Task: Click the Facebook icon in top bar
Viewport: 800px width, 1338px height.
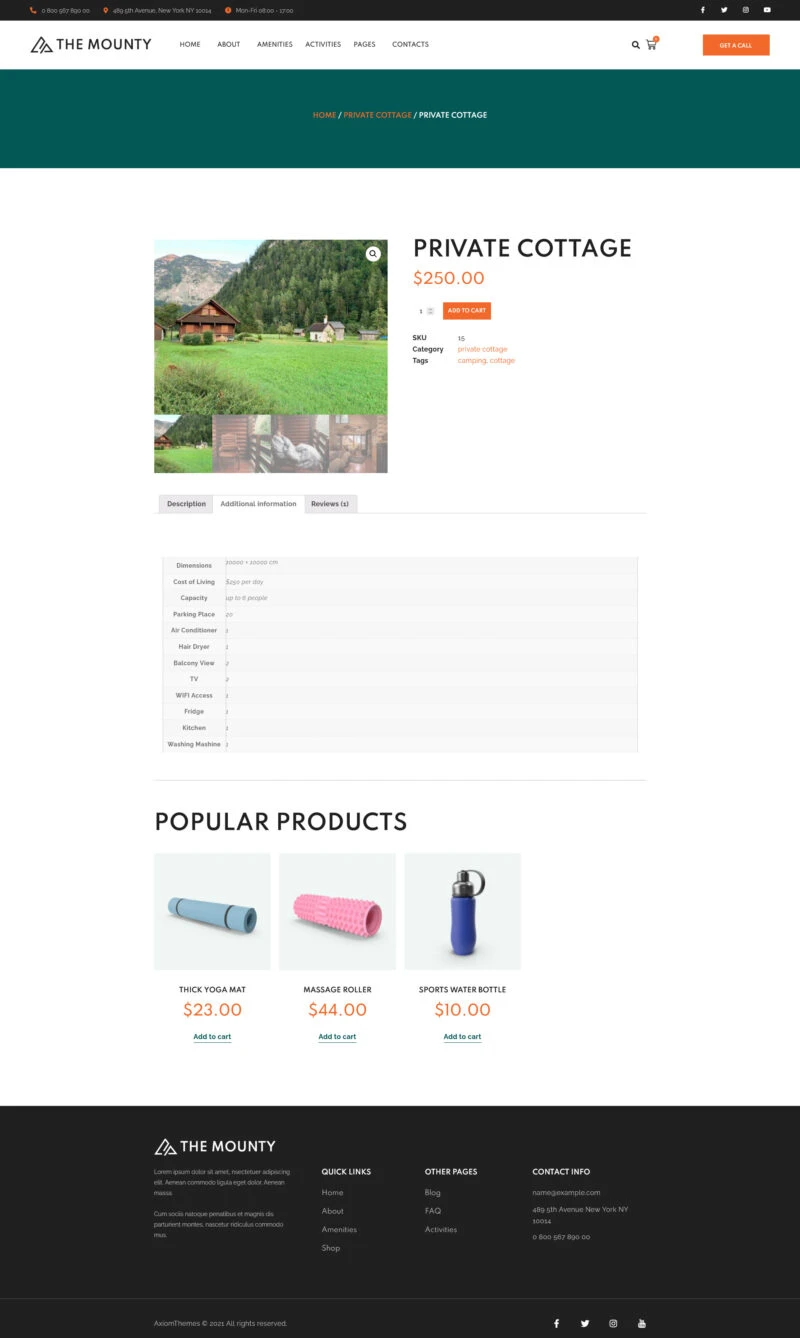Action: tap(702, 10)
